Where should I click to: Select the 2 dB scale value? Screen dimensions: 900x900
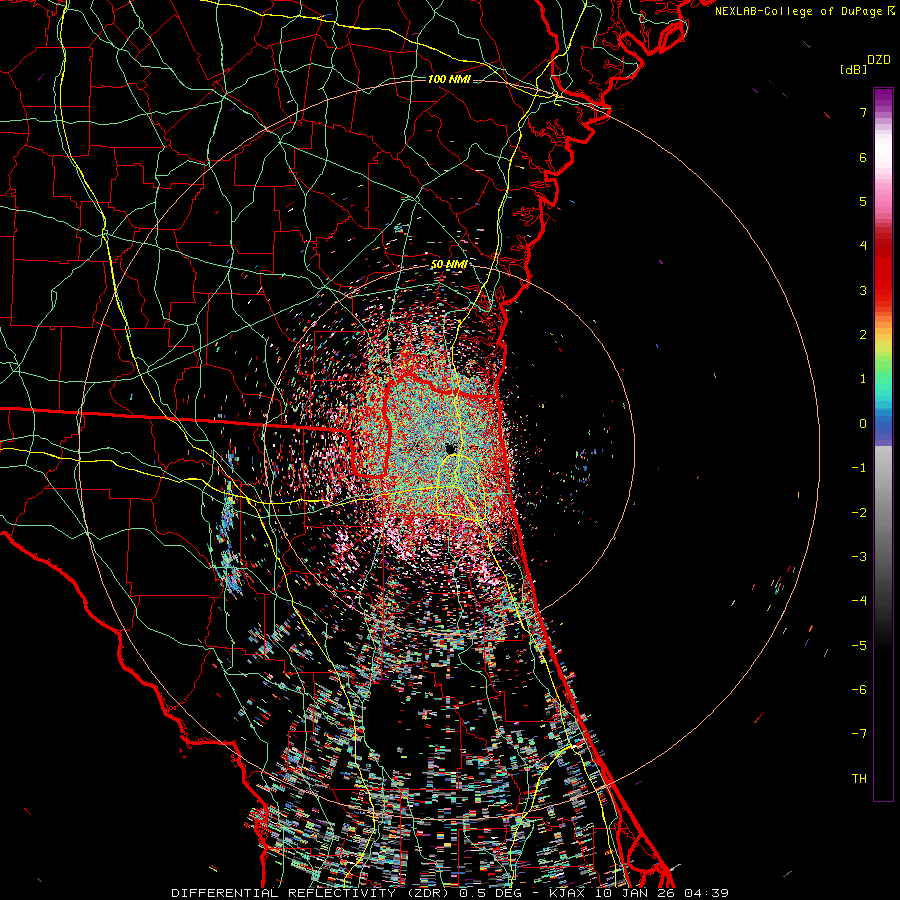pyautogui.click(x=863, y=335)
